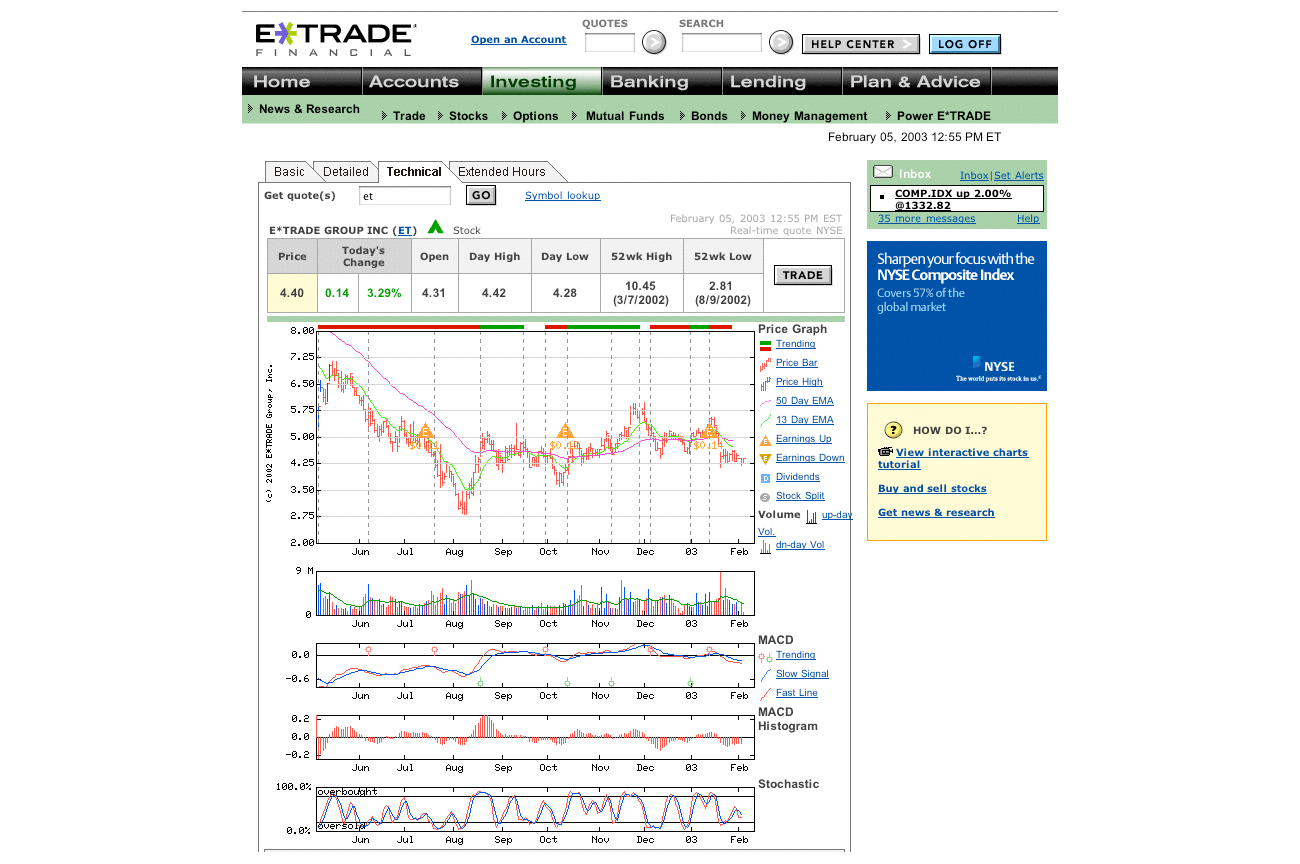Select News & Research submenu item
The image size is (1300, 864).
pos(309,109)
